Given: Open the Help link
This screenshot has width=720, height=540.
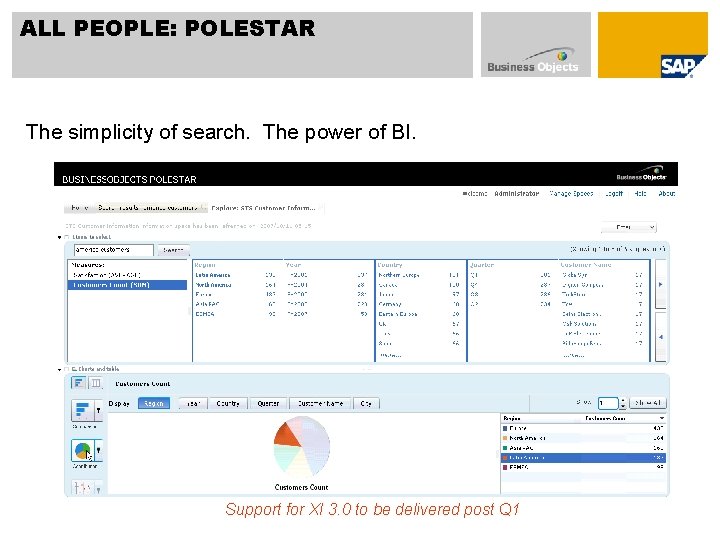Looking at the screenshot, I should [640, 193].
